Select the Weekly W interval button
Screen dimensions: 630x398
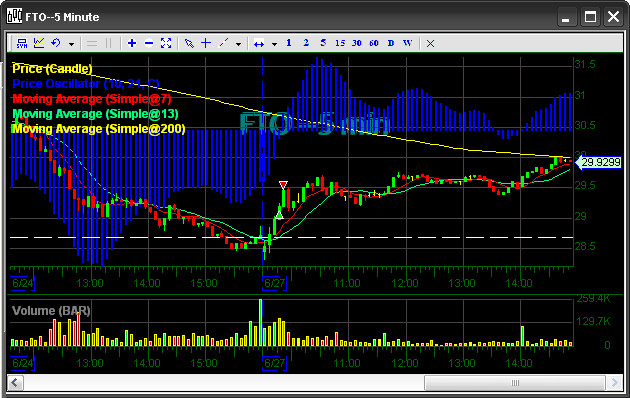407,43
